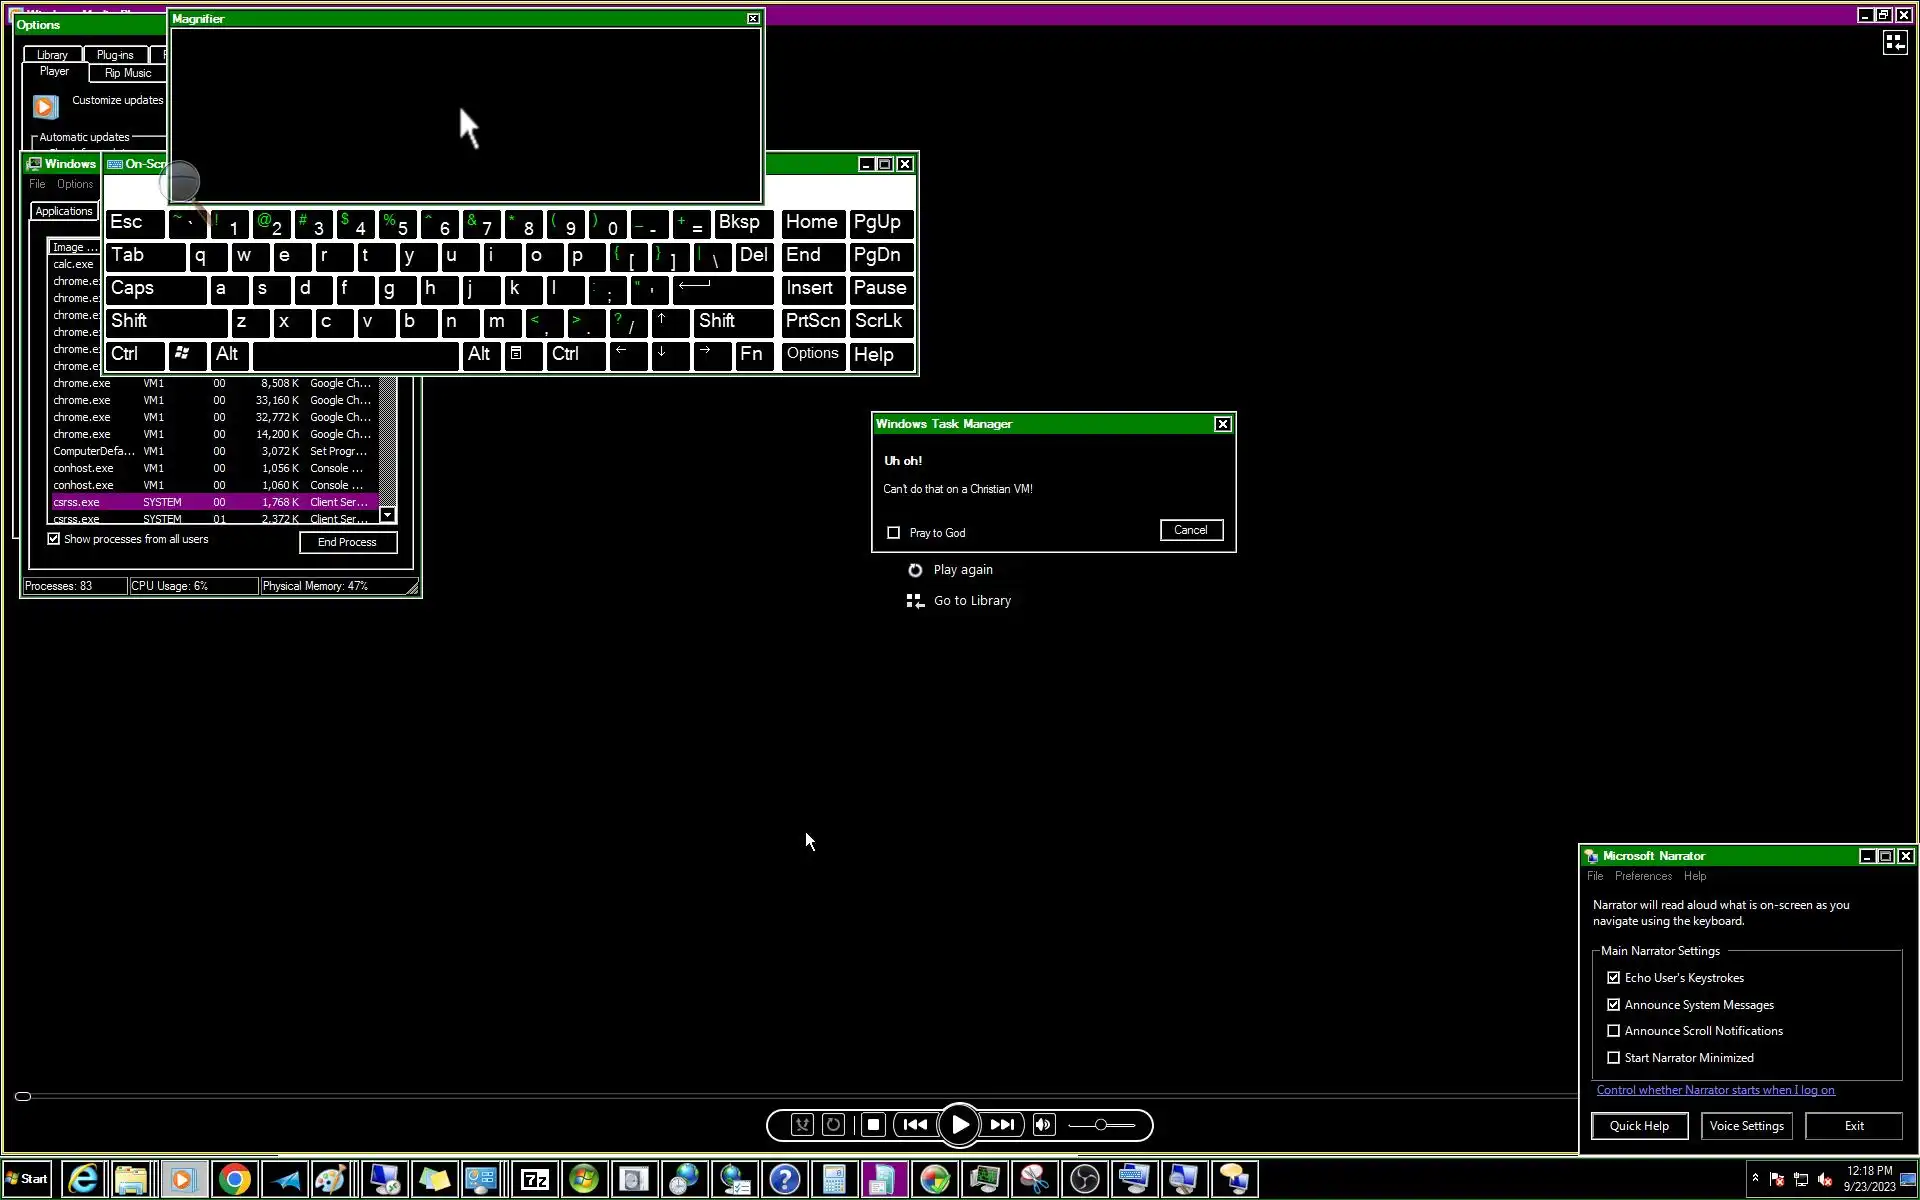
Task: Mute the player volume speaker icon
Action: point(1043,1125)
